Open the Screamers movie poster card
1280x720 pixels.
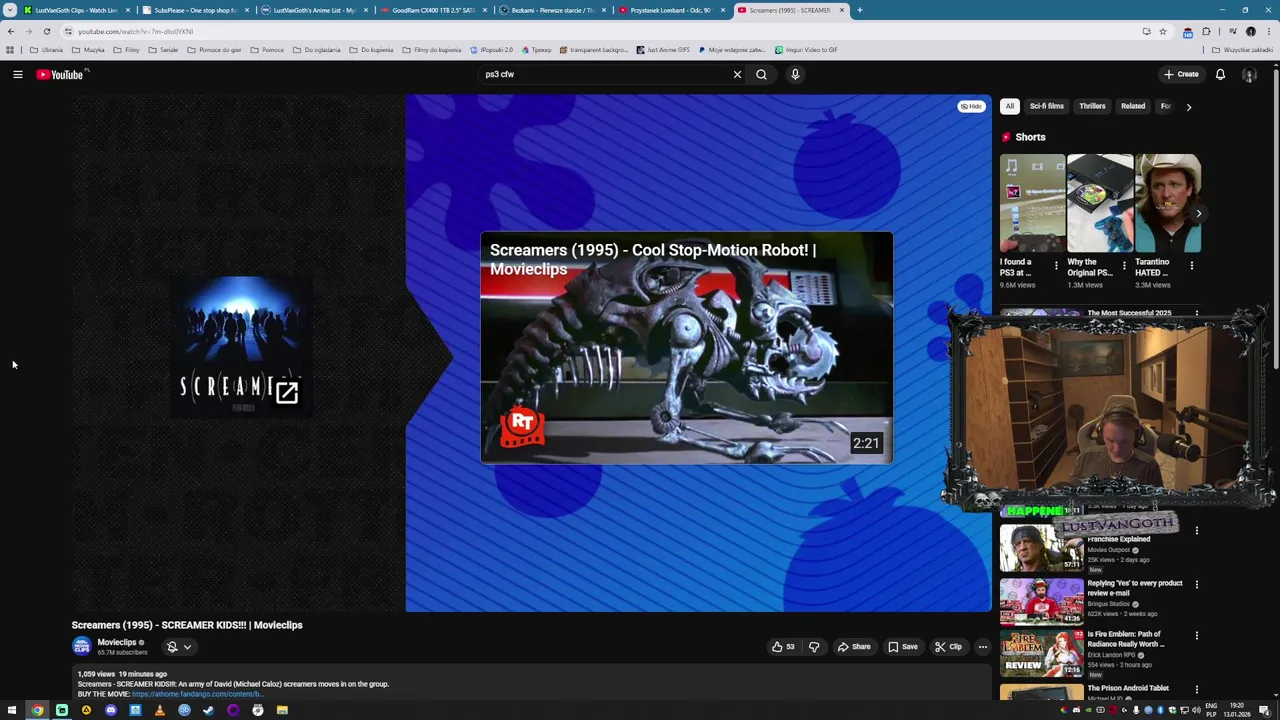pos(240,347)
